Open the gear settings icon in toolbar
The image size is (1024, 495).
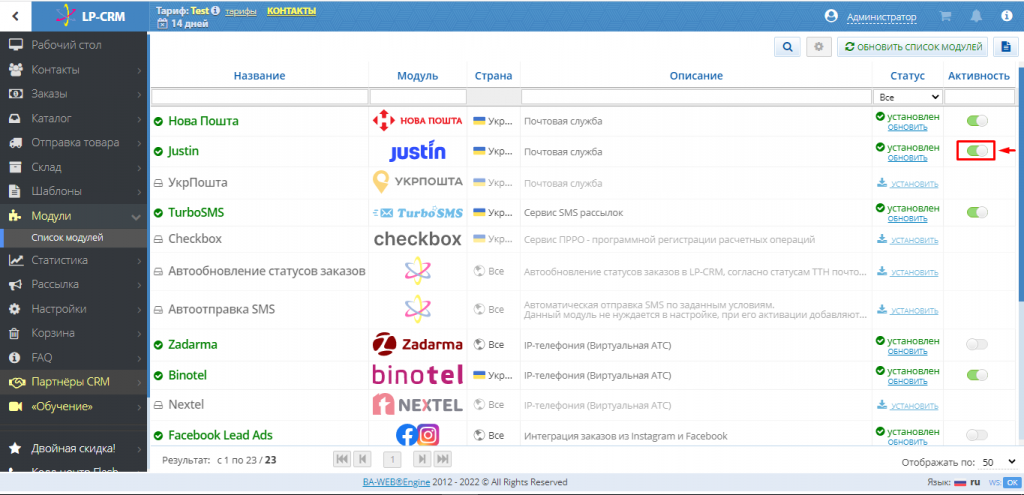(x=819, y=47)
